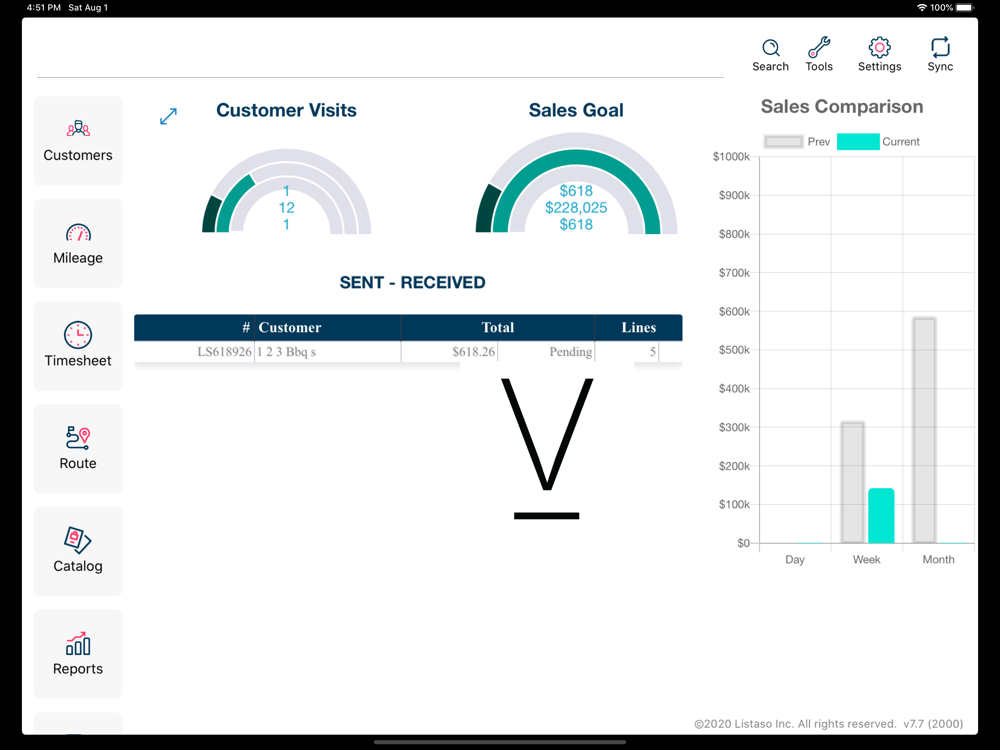Screen dimensions: 1000x750
Task: Open the Mileage gauge tile
Action: [x=78, y=244]
